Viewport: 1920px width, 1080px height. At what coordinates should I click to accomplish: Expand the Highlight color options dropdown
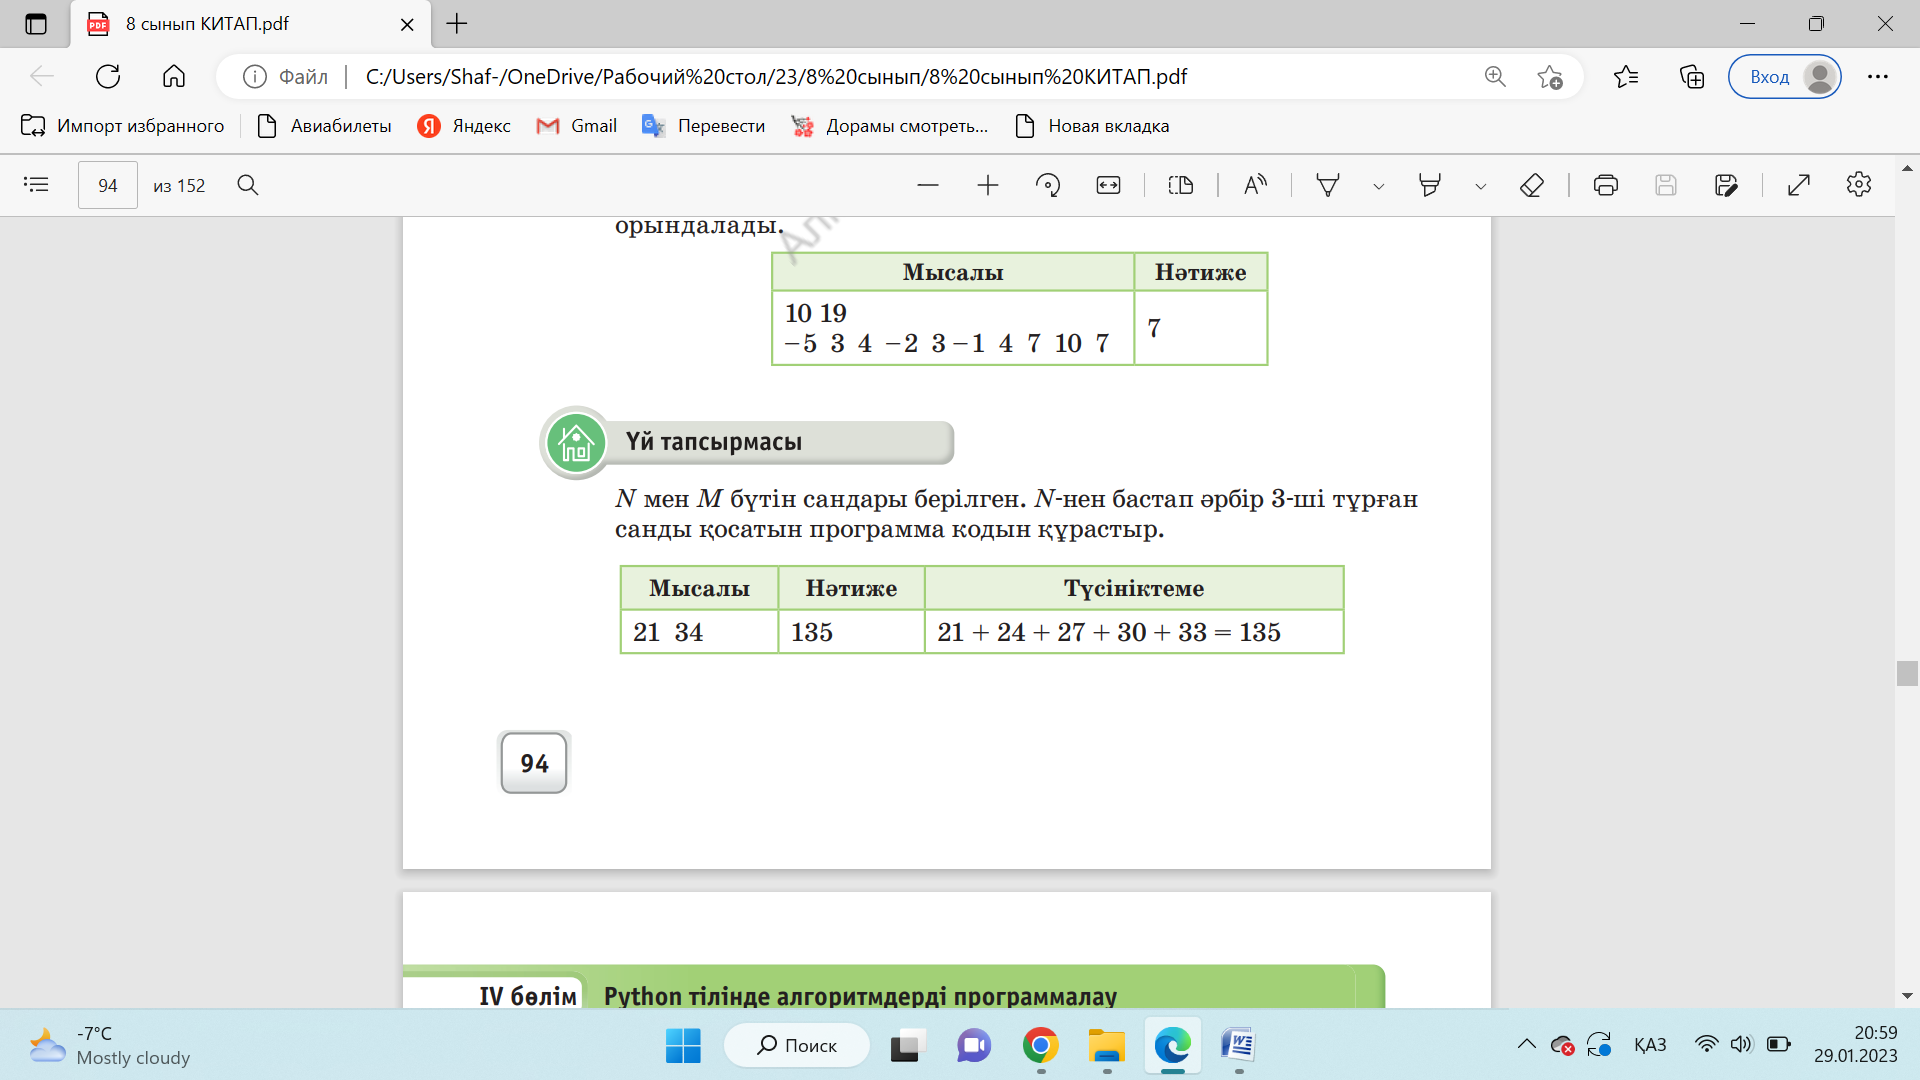(x=1481, y=186)
